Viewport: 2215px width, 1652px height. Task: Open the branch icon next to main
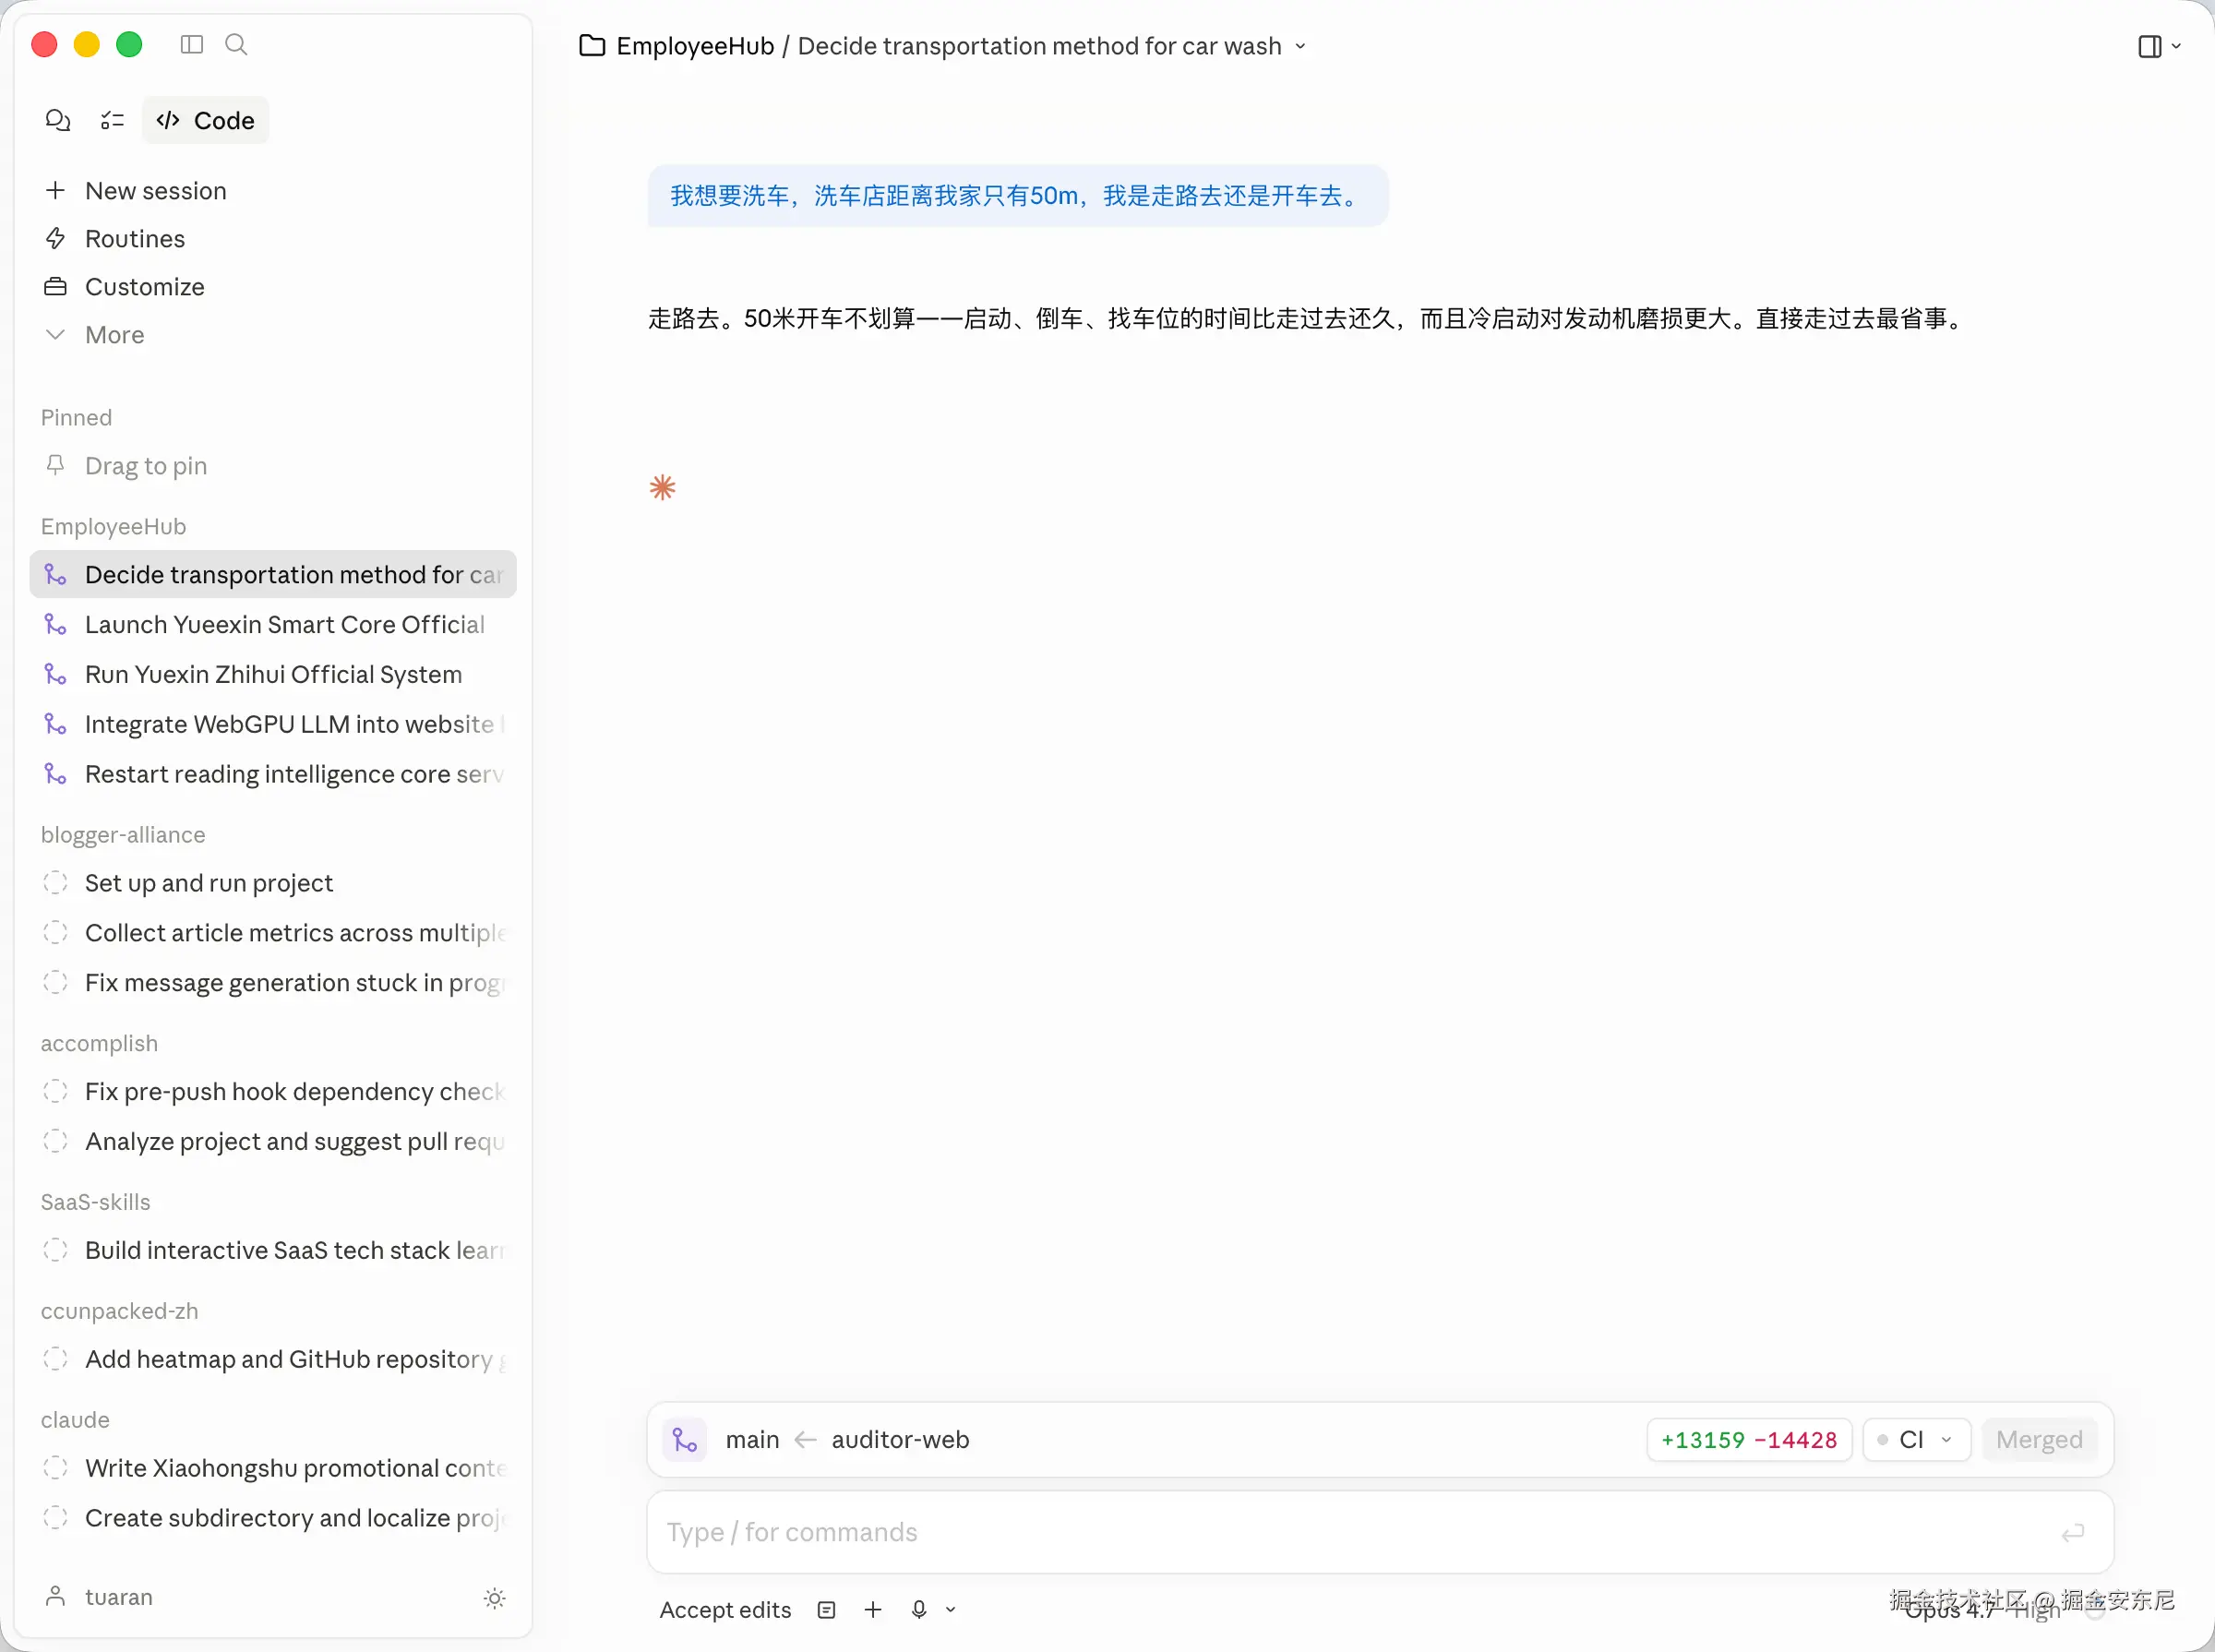point(684,1439)
